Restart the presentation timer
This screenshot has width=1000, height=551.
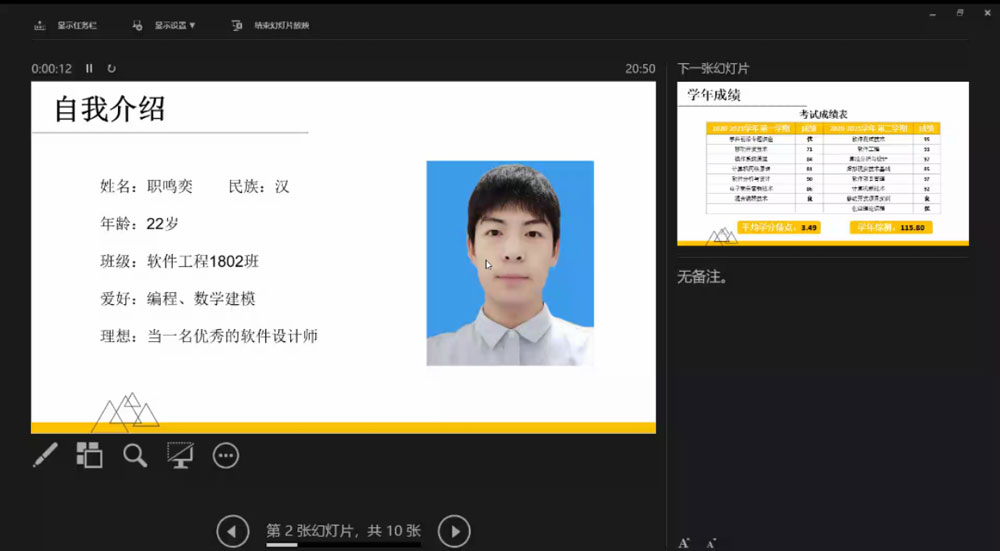pos(111,69)
